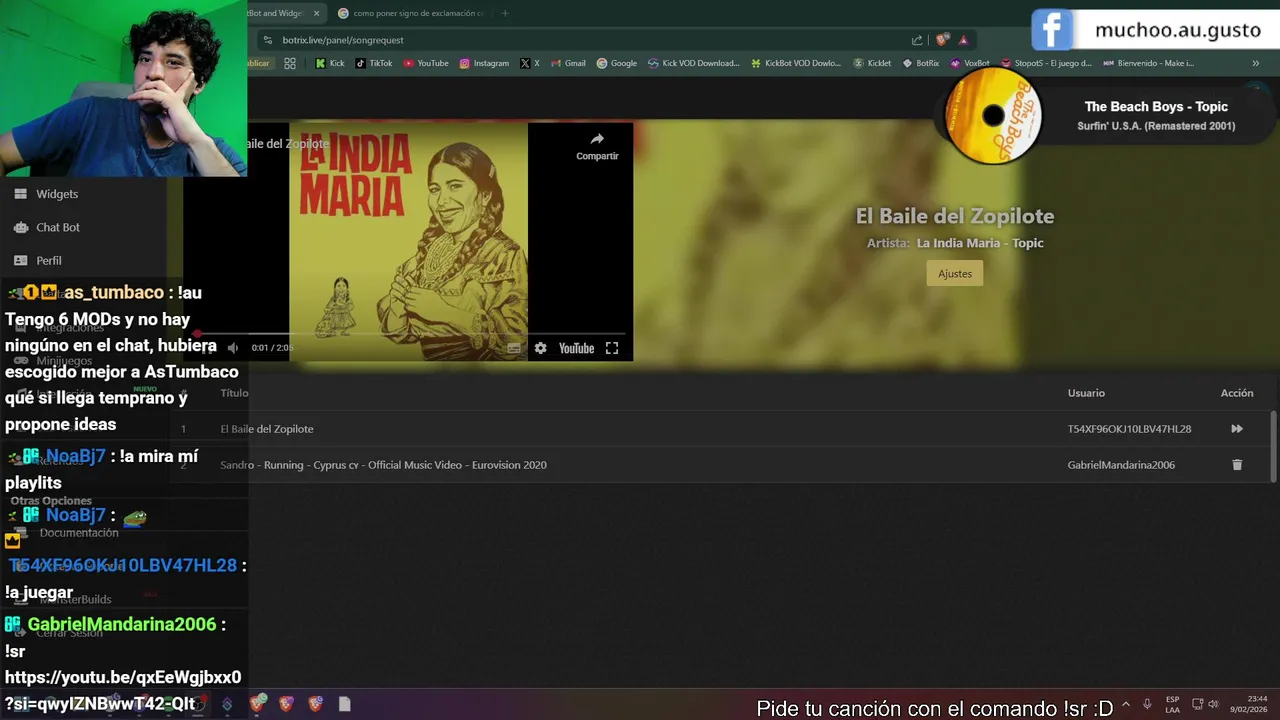Viewport: 1280px width, 720px height.
Task: Click the video progress bar
Action: pos(410,334)
